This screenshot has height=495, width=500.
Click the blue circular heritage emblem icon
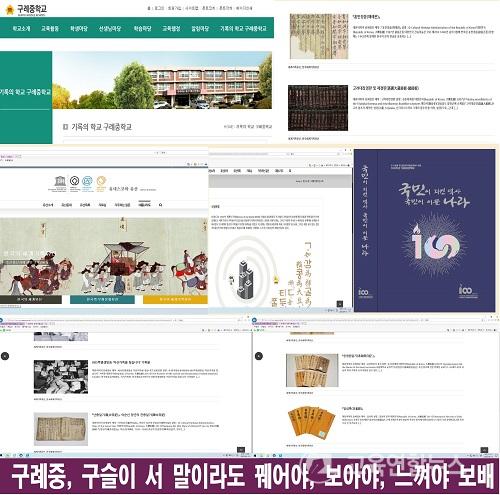pos(87,181)
